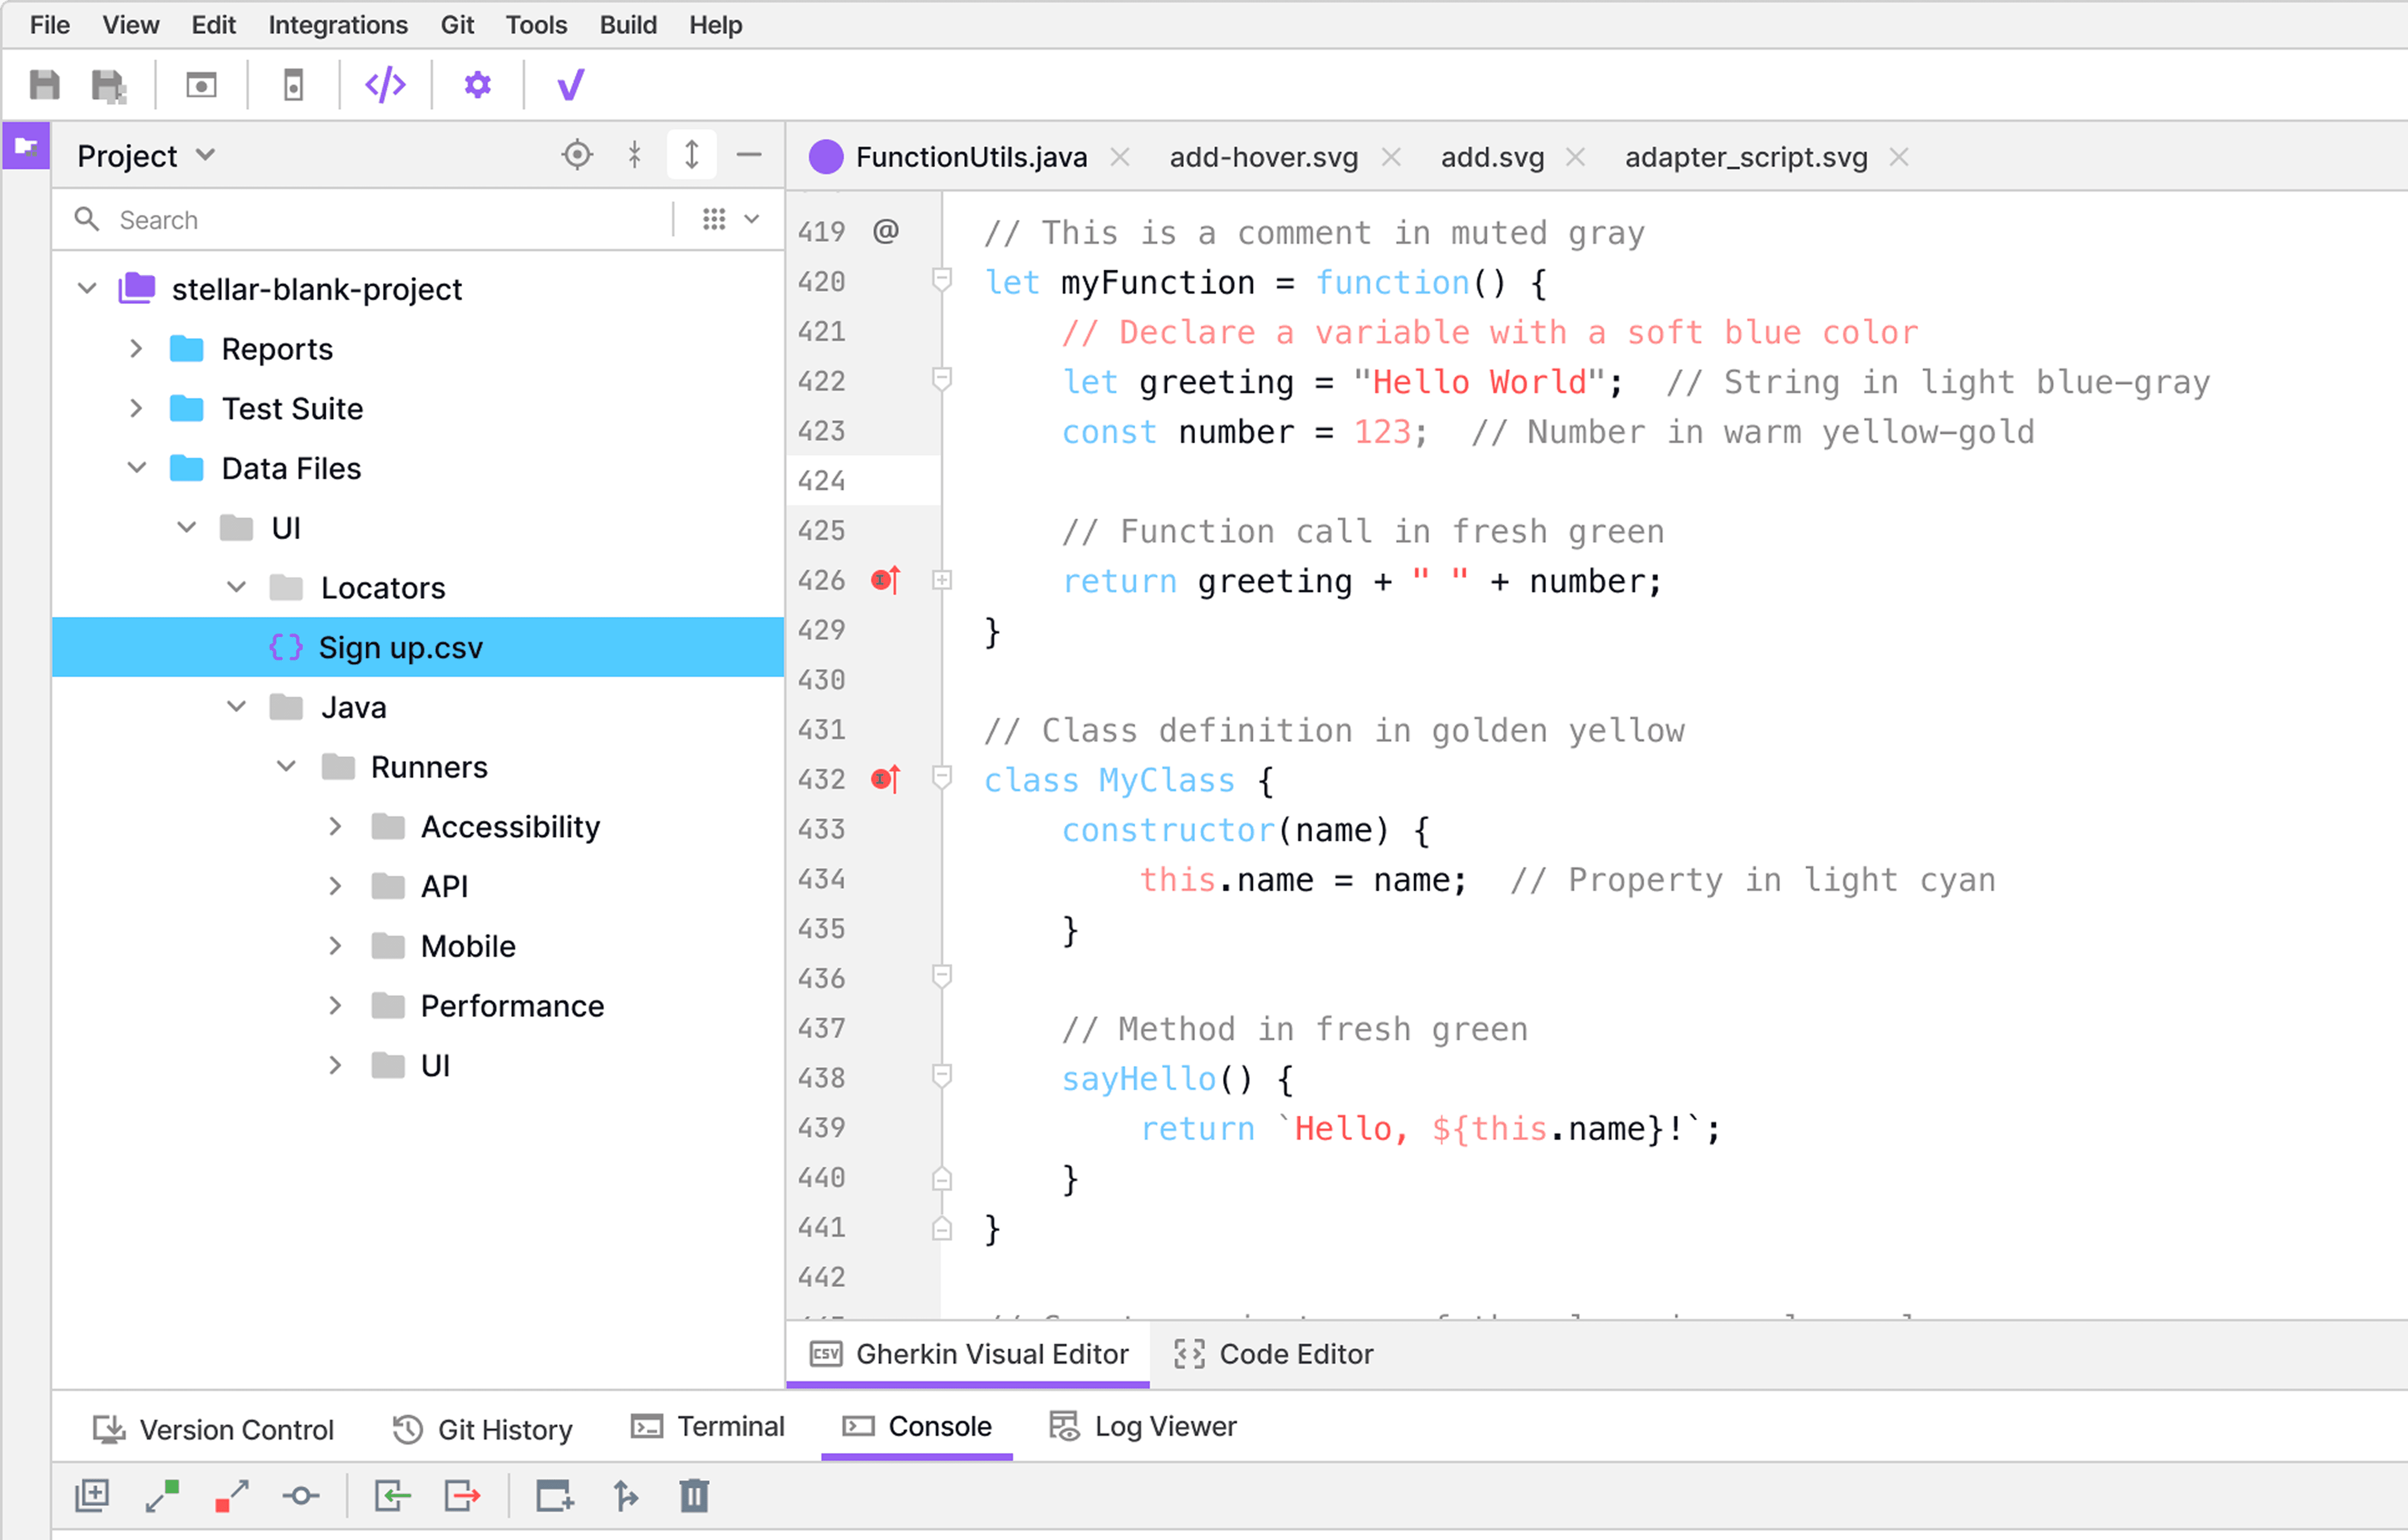The image size is (2408, 1540).
Task: Open the Project panel dropdown
Action: [206, 155]
